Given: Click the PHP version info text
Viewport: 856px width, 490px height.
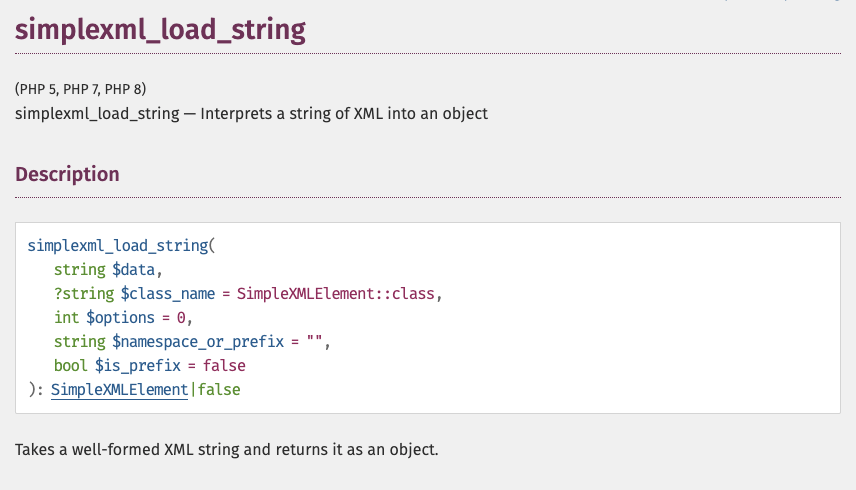Looking at the screenshot, I should [81, 89].
